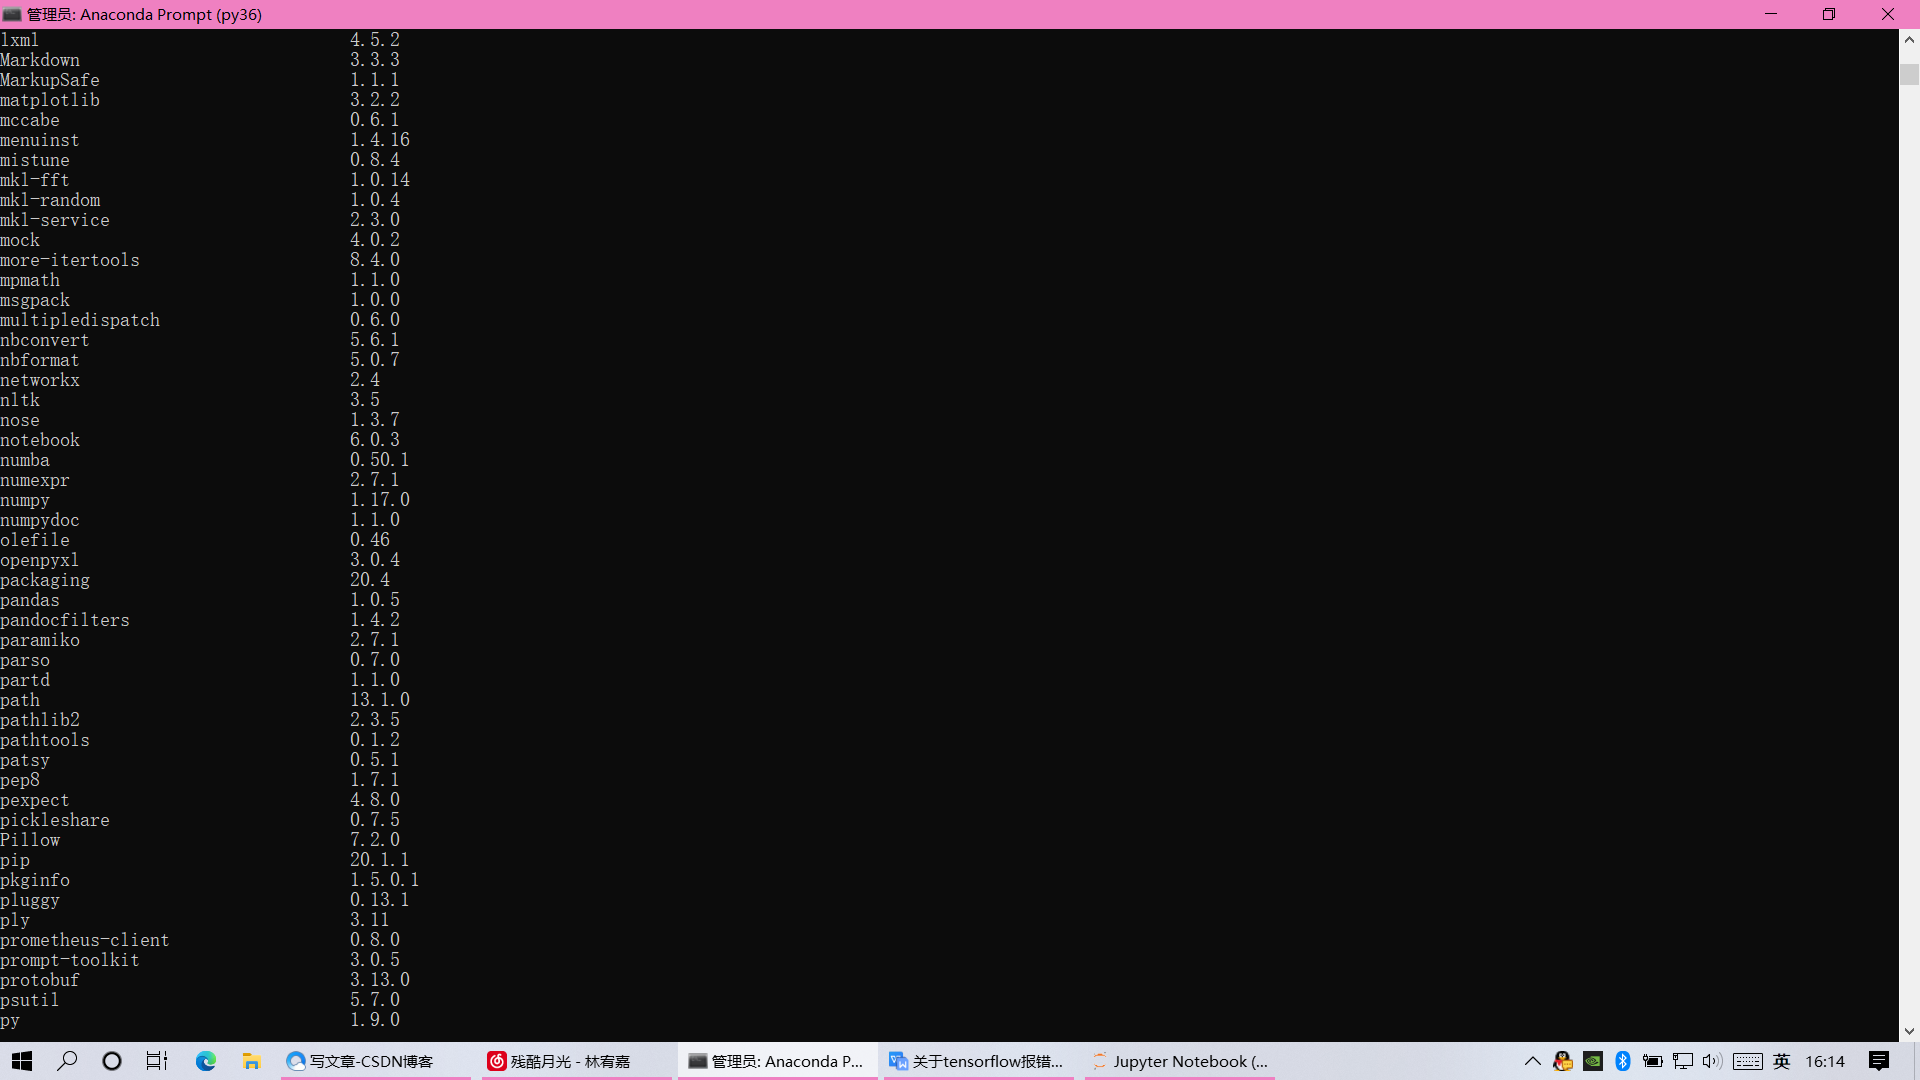Toggle the 英 input language indicator
The image size is (1920, 1080).
click(x=1782, y=1061)
